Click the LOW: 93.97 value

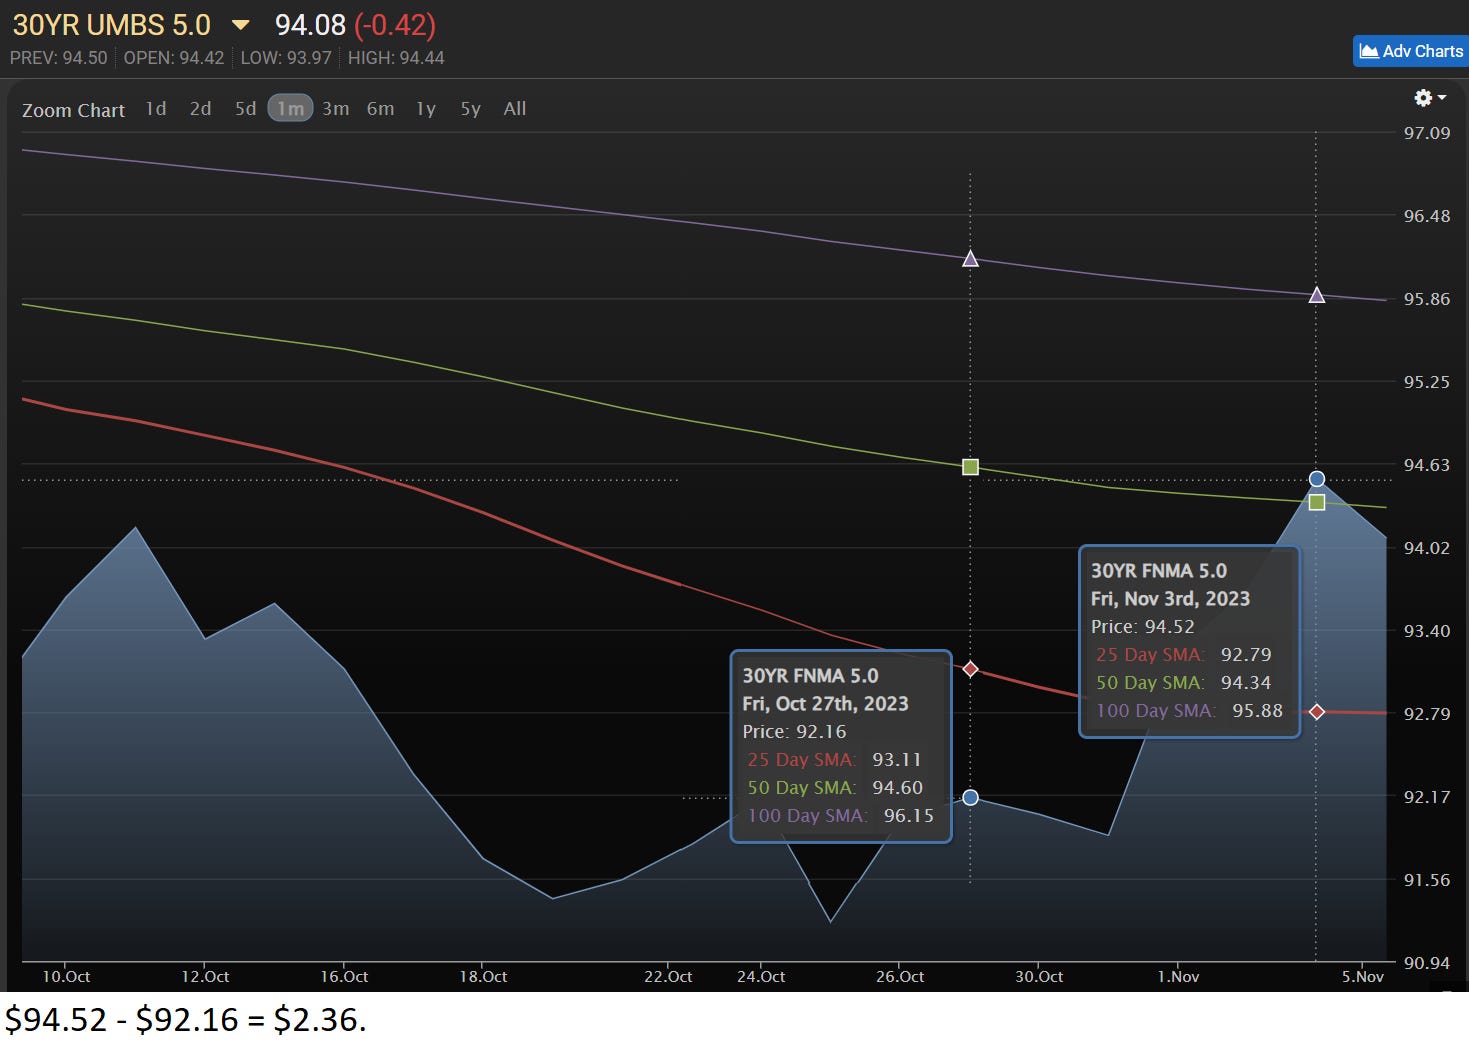pyautogui.click(x=286, y=58)
